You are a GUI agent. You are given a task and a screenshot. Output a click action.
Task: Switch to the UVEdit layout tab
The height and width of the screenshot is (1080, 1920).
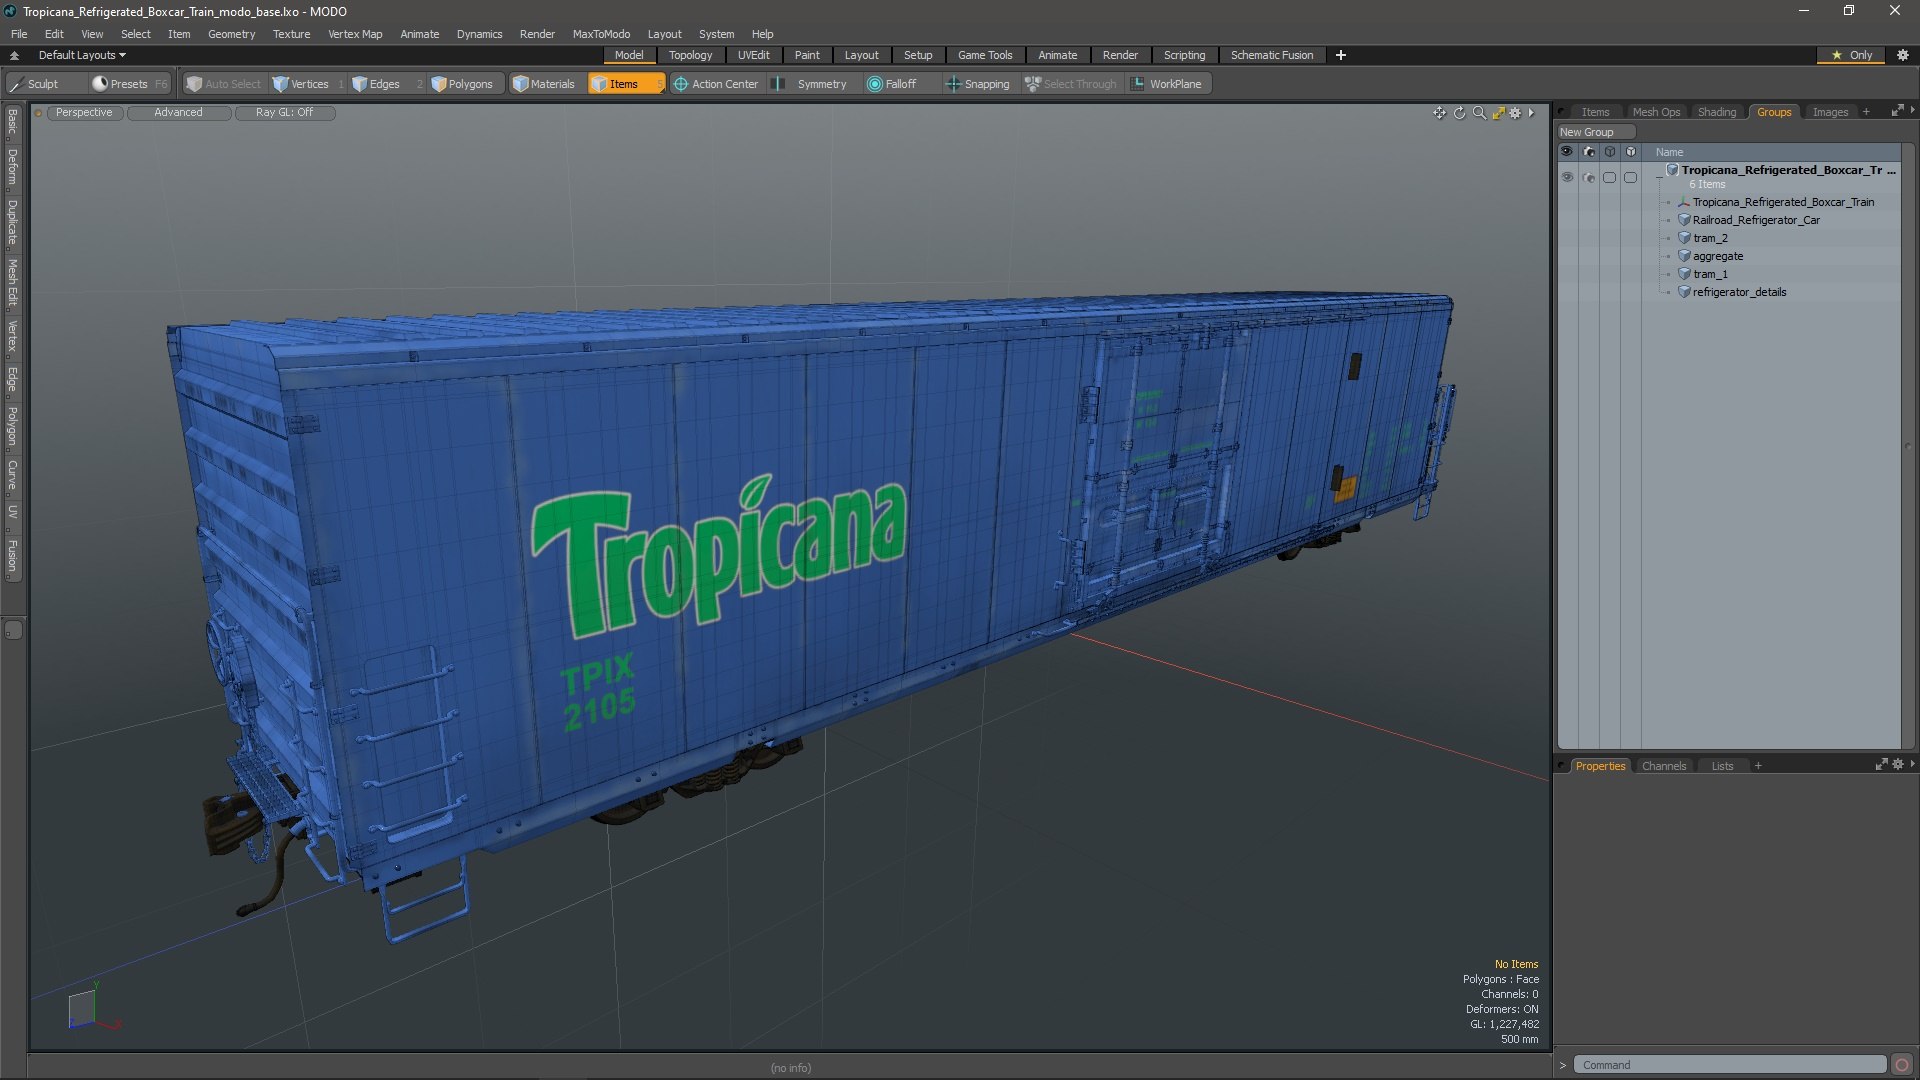click(753, 55)
